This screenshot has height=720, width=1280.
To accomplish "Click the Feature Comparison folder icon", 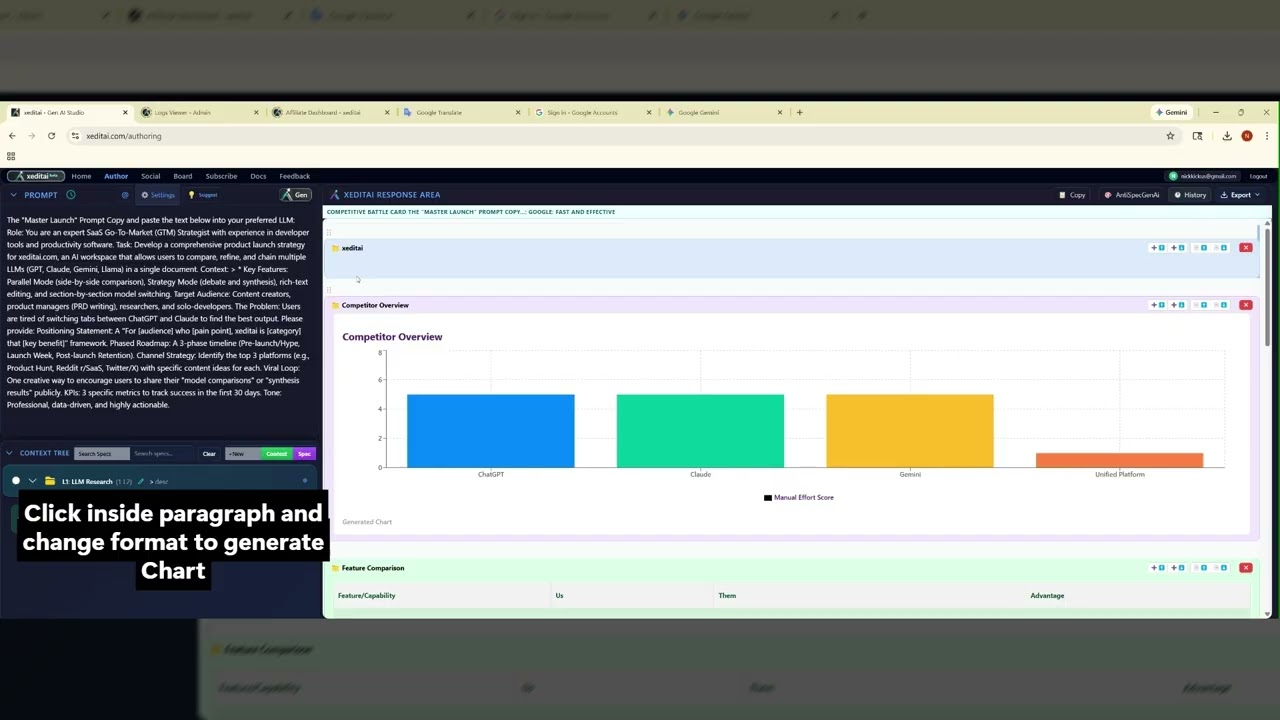I will 335,568.
